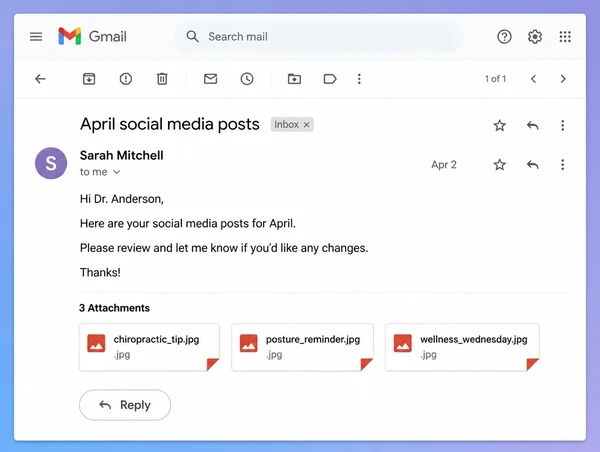Reply arrow beside the subject line
This screenshot has height=452, width=600.
532,125
